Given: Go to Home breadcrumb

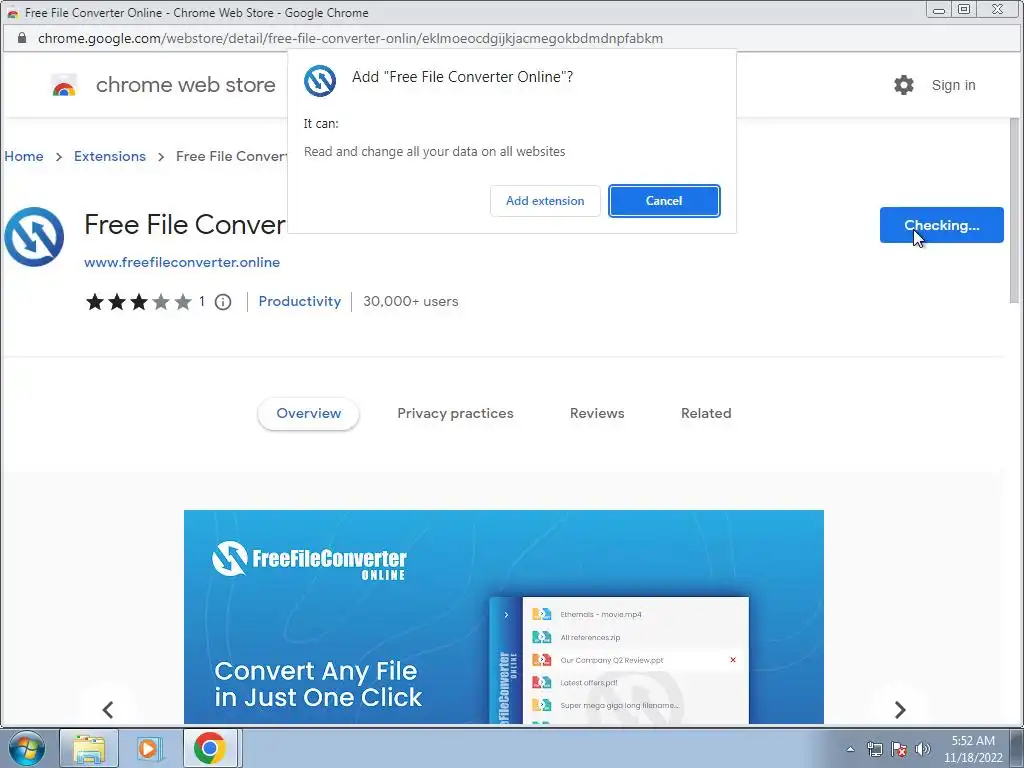Looking at the screenshot, I should 24,156.
